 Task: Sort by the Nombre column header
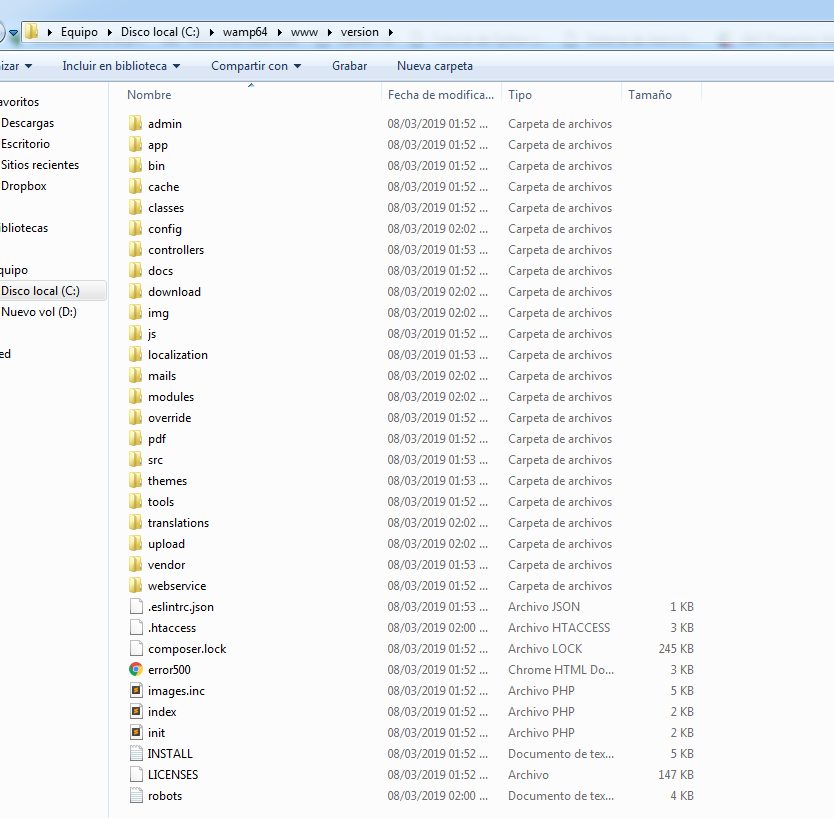149,95
